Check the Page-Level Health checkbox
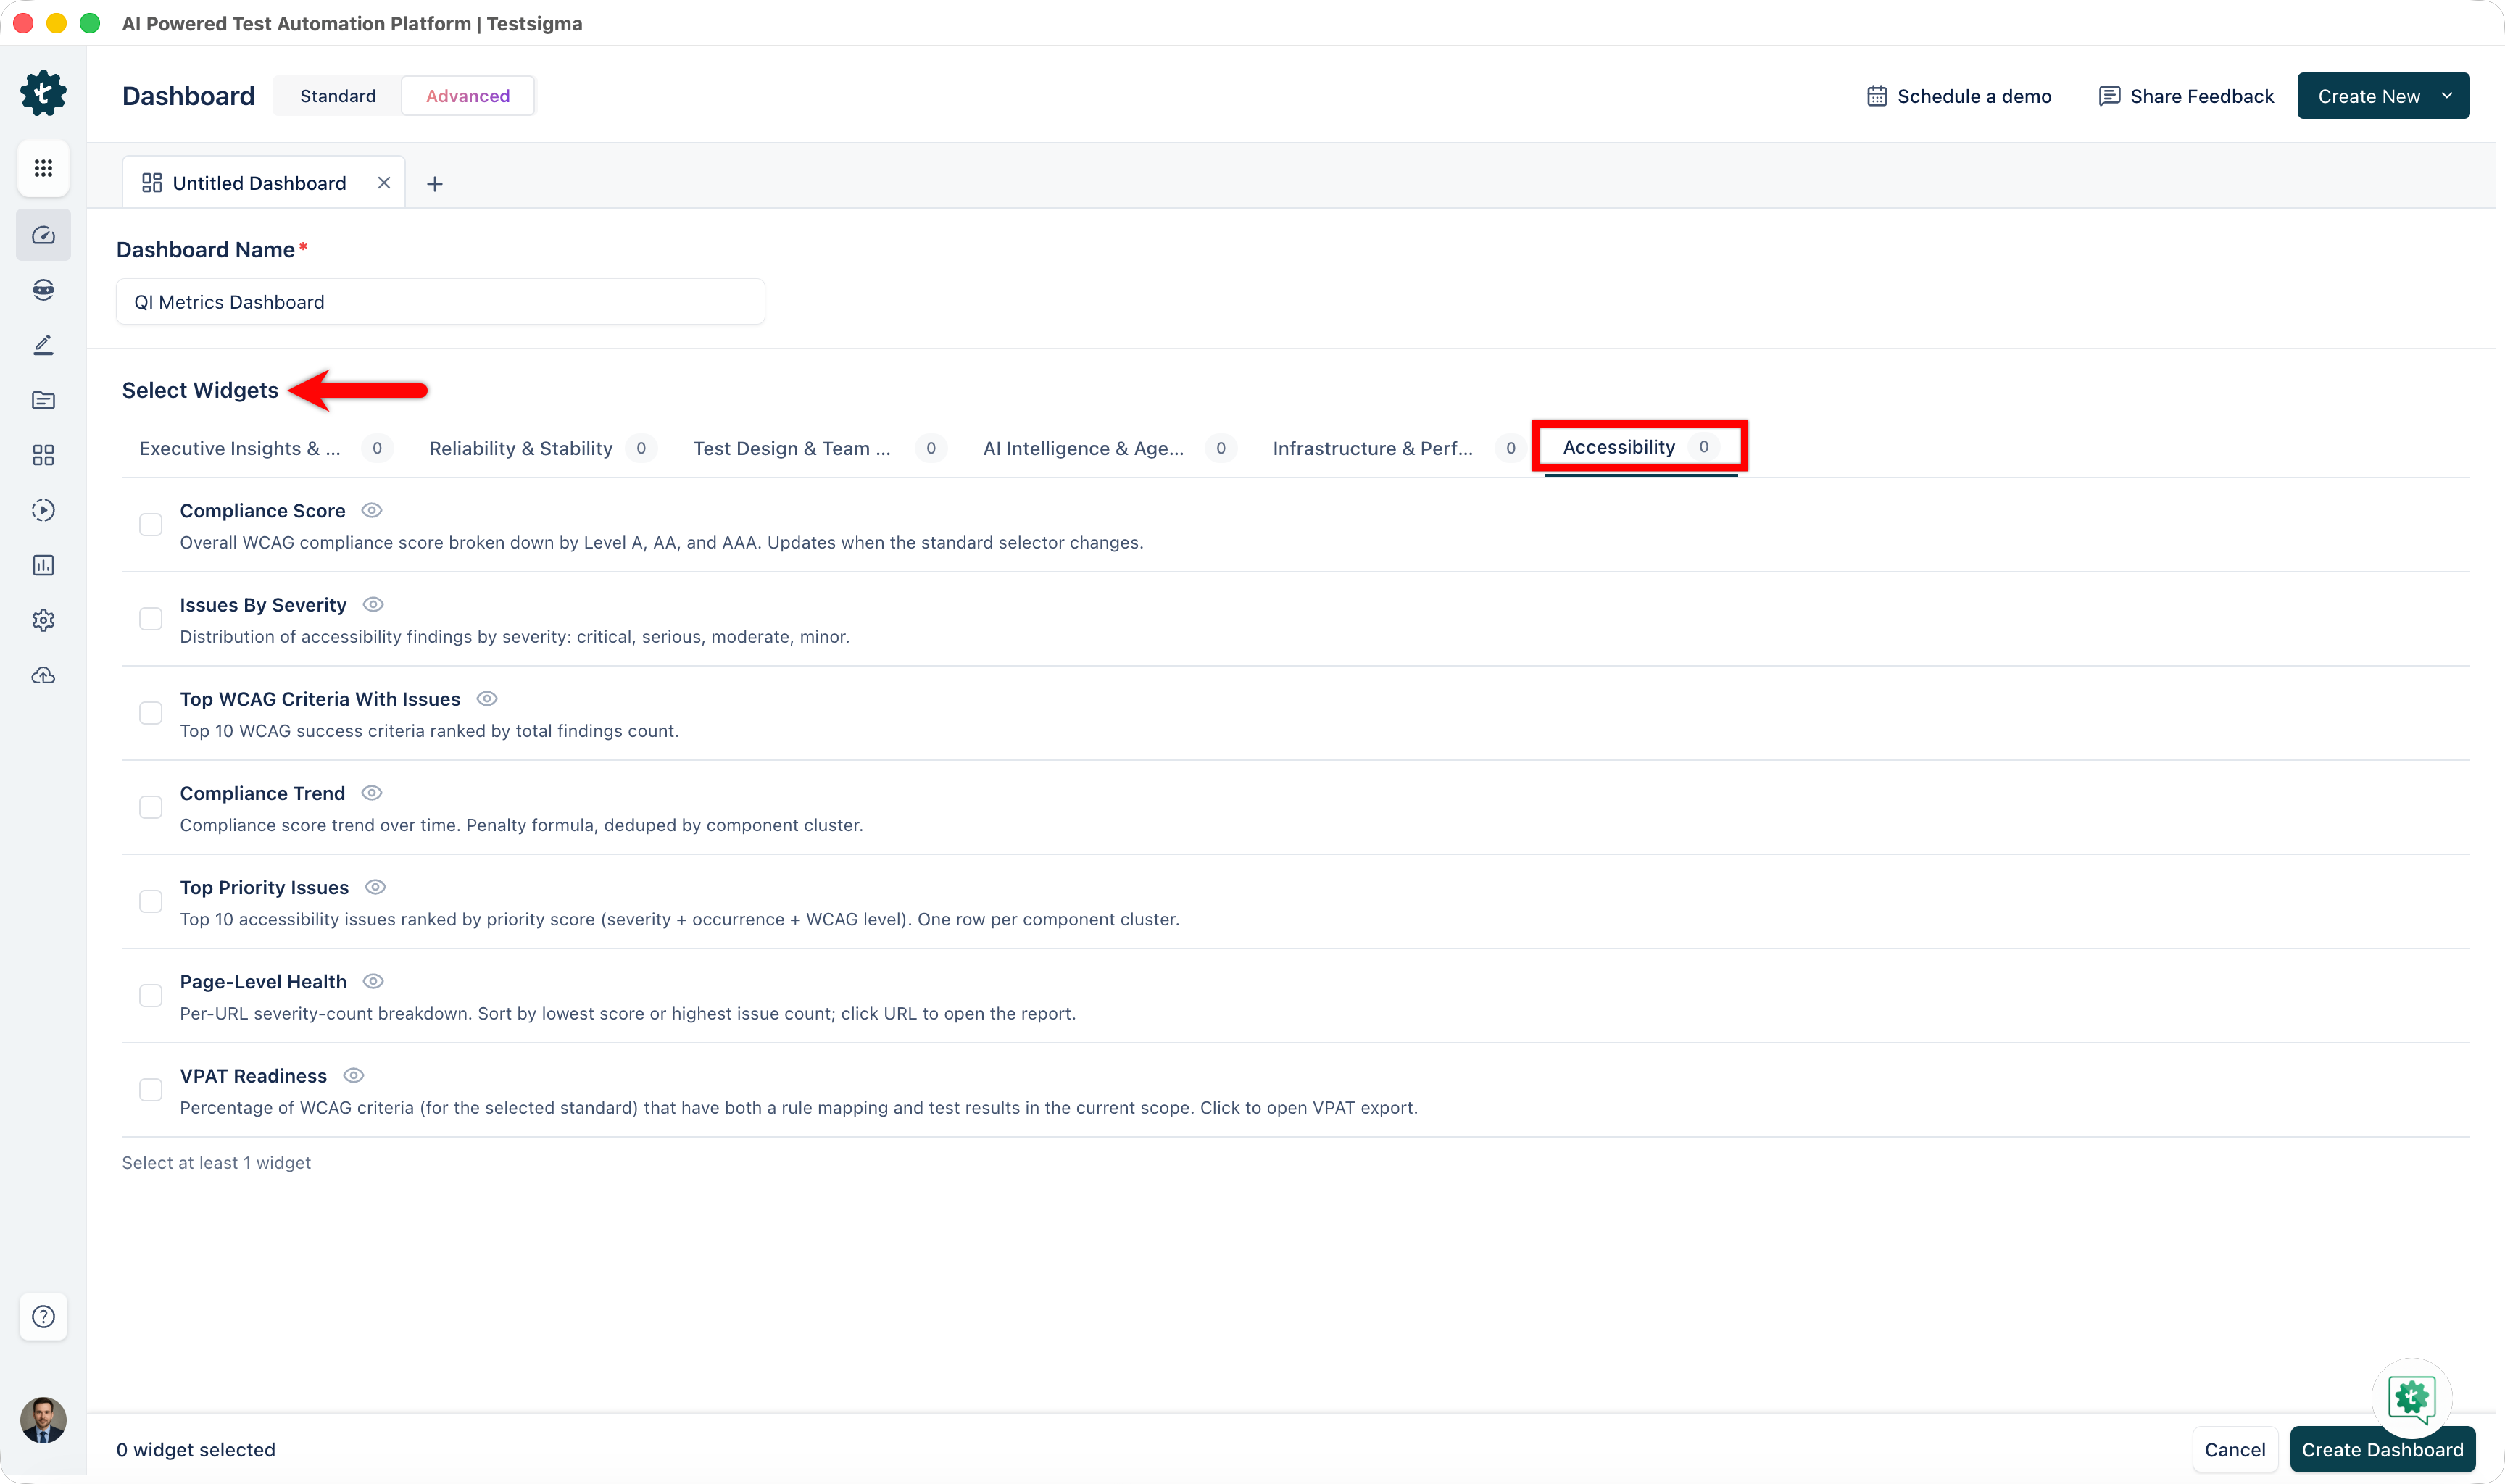The width and height of the screenshot is (2505, 1484). (x=151, y=996)
